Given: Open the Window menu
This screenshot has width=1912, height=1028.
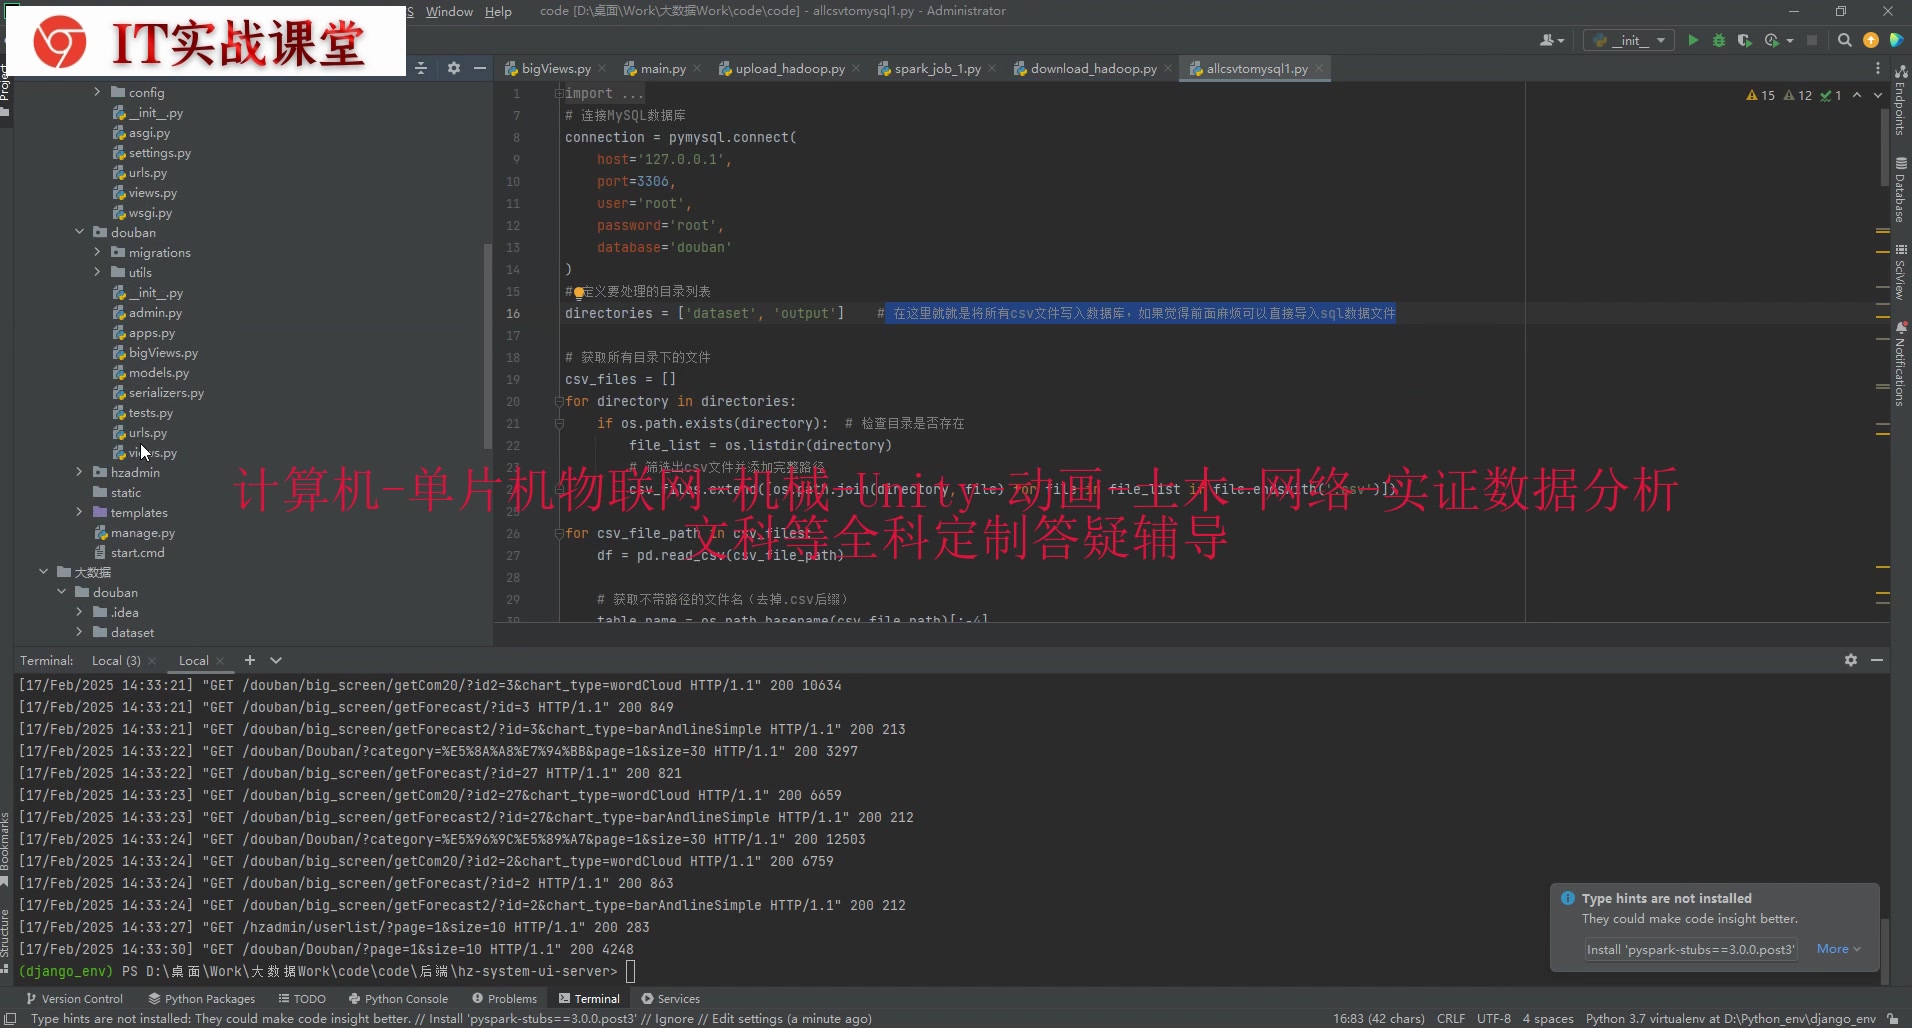Looking at the screenshot, I should point(449,11).
